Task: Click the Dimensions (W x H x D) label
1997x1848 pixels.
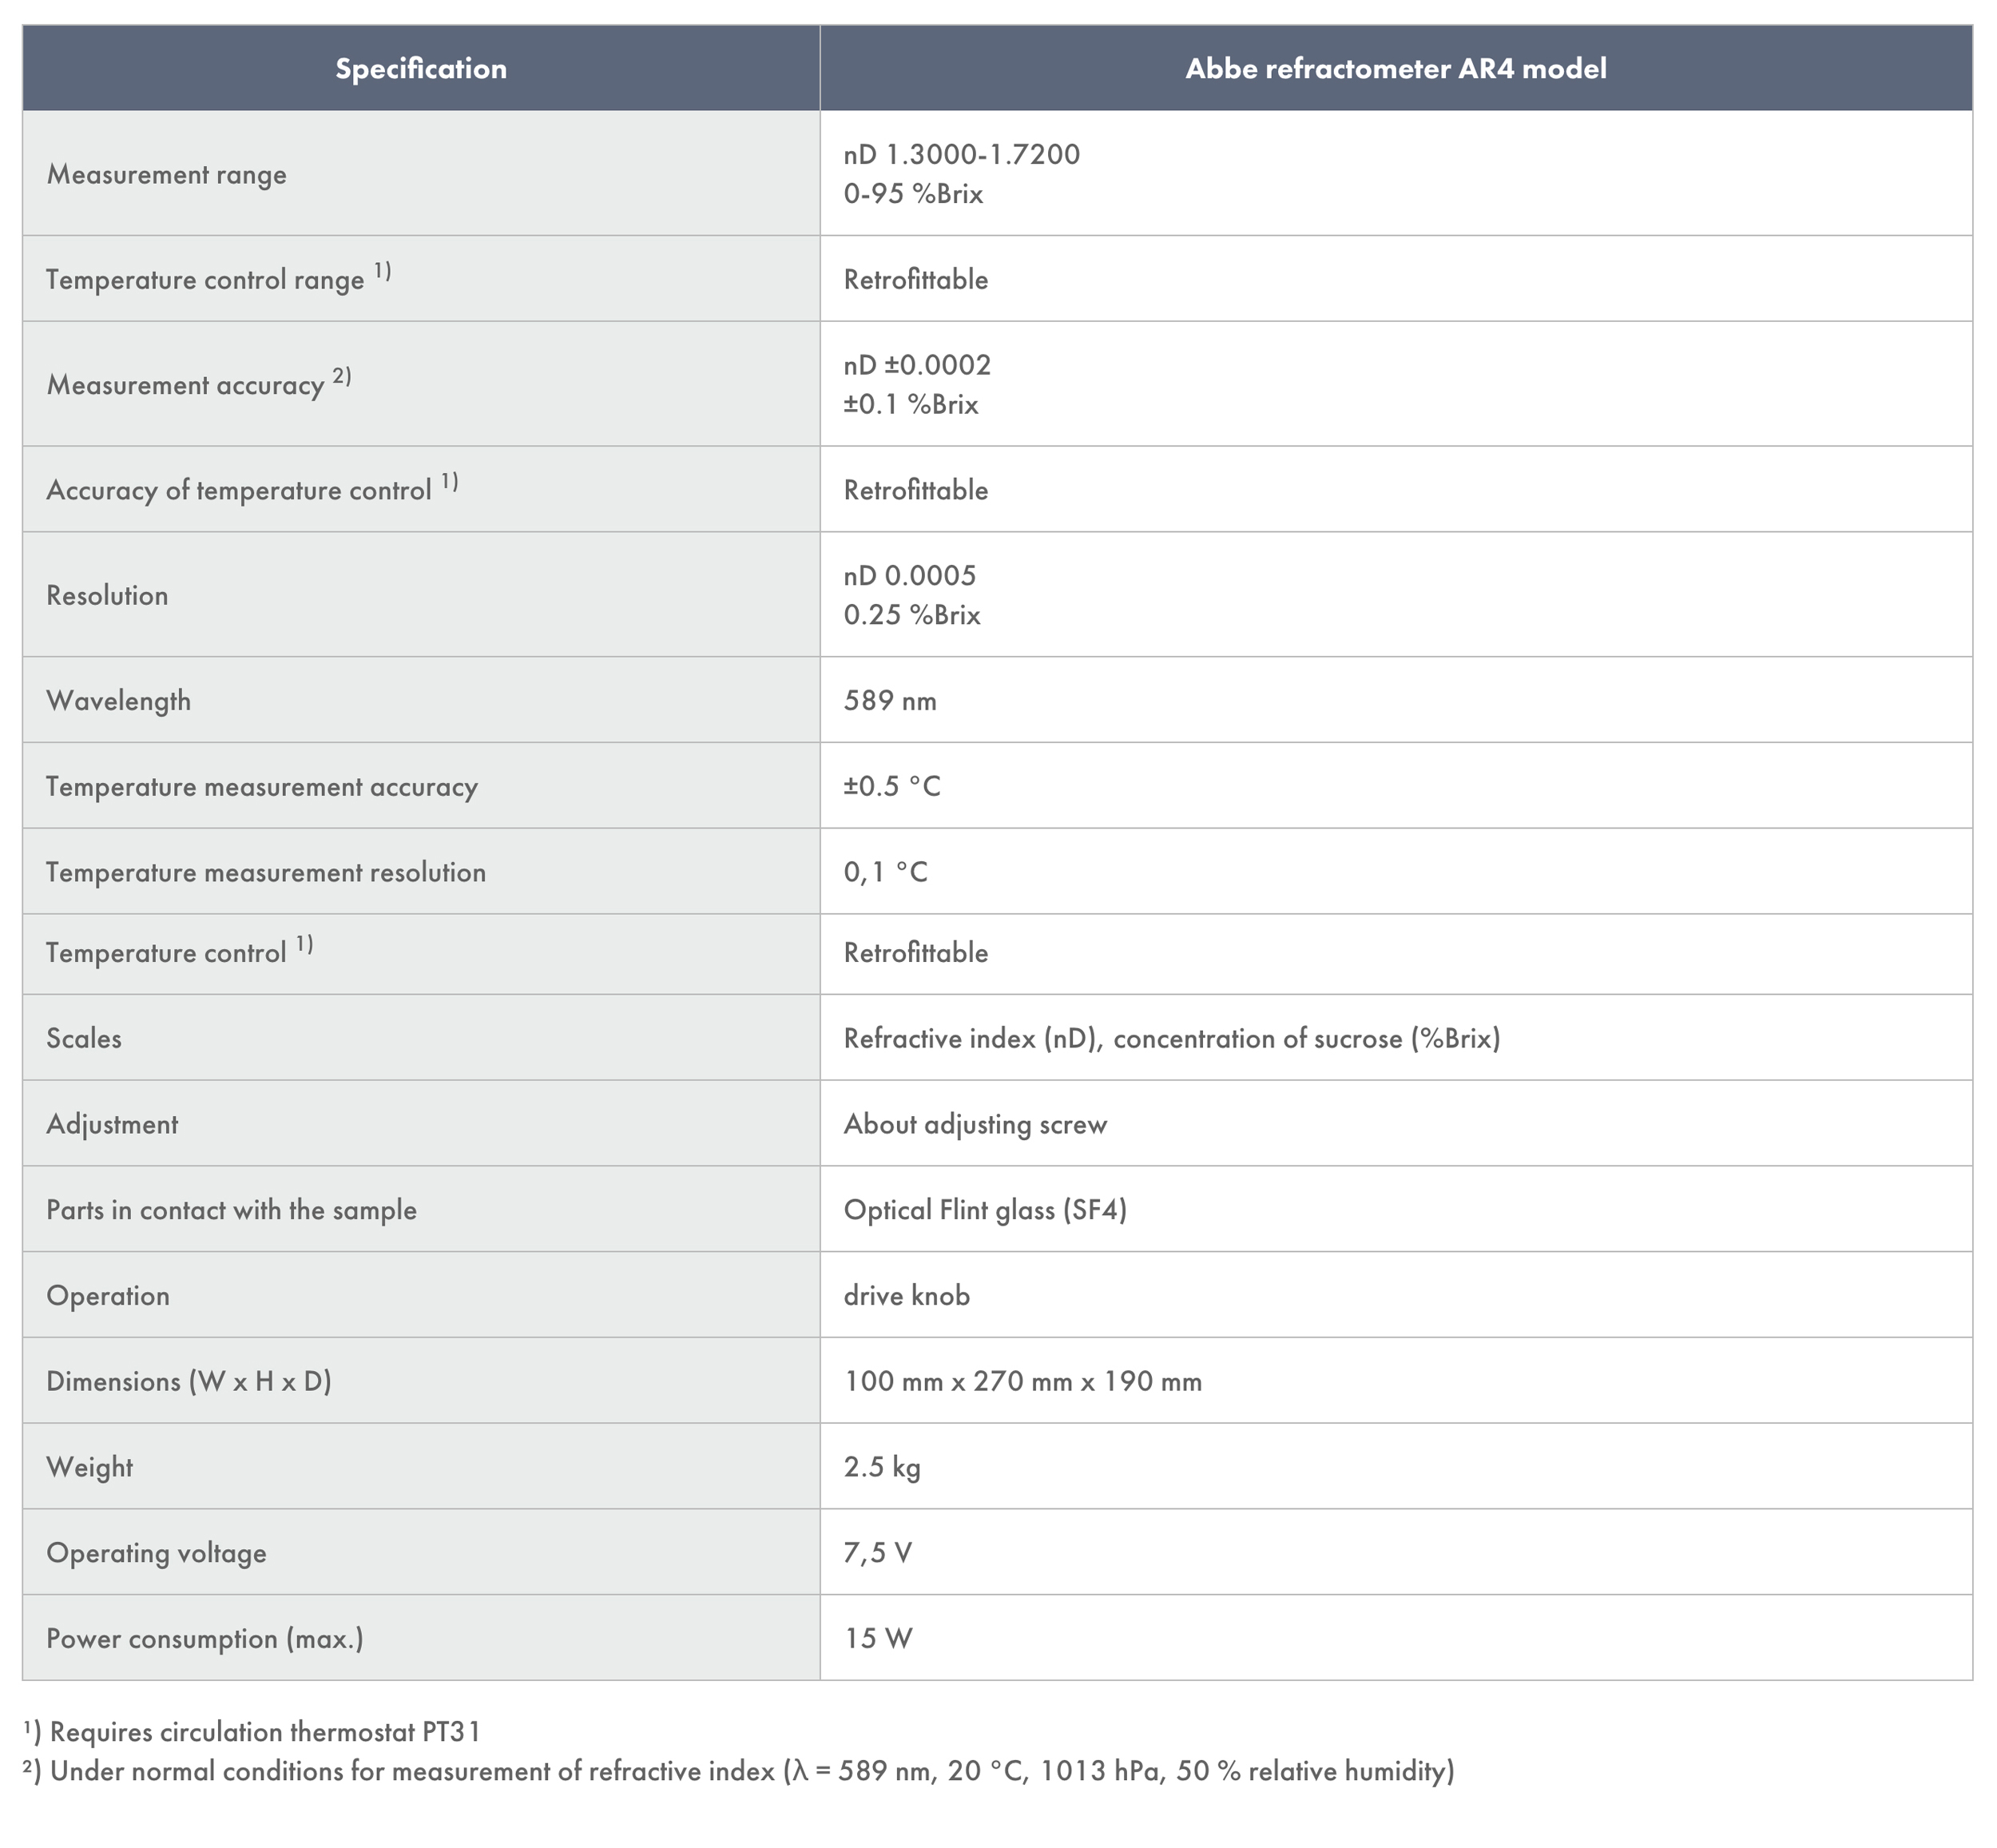Action: pos(189,1382)
